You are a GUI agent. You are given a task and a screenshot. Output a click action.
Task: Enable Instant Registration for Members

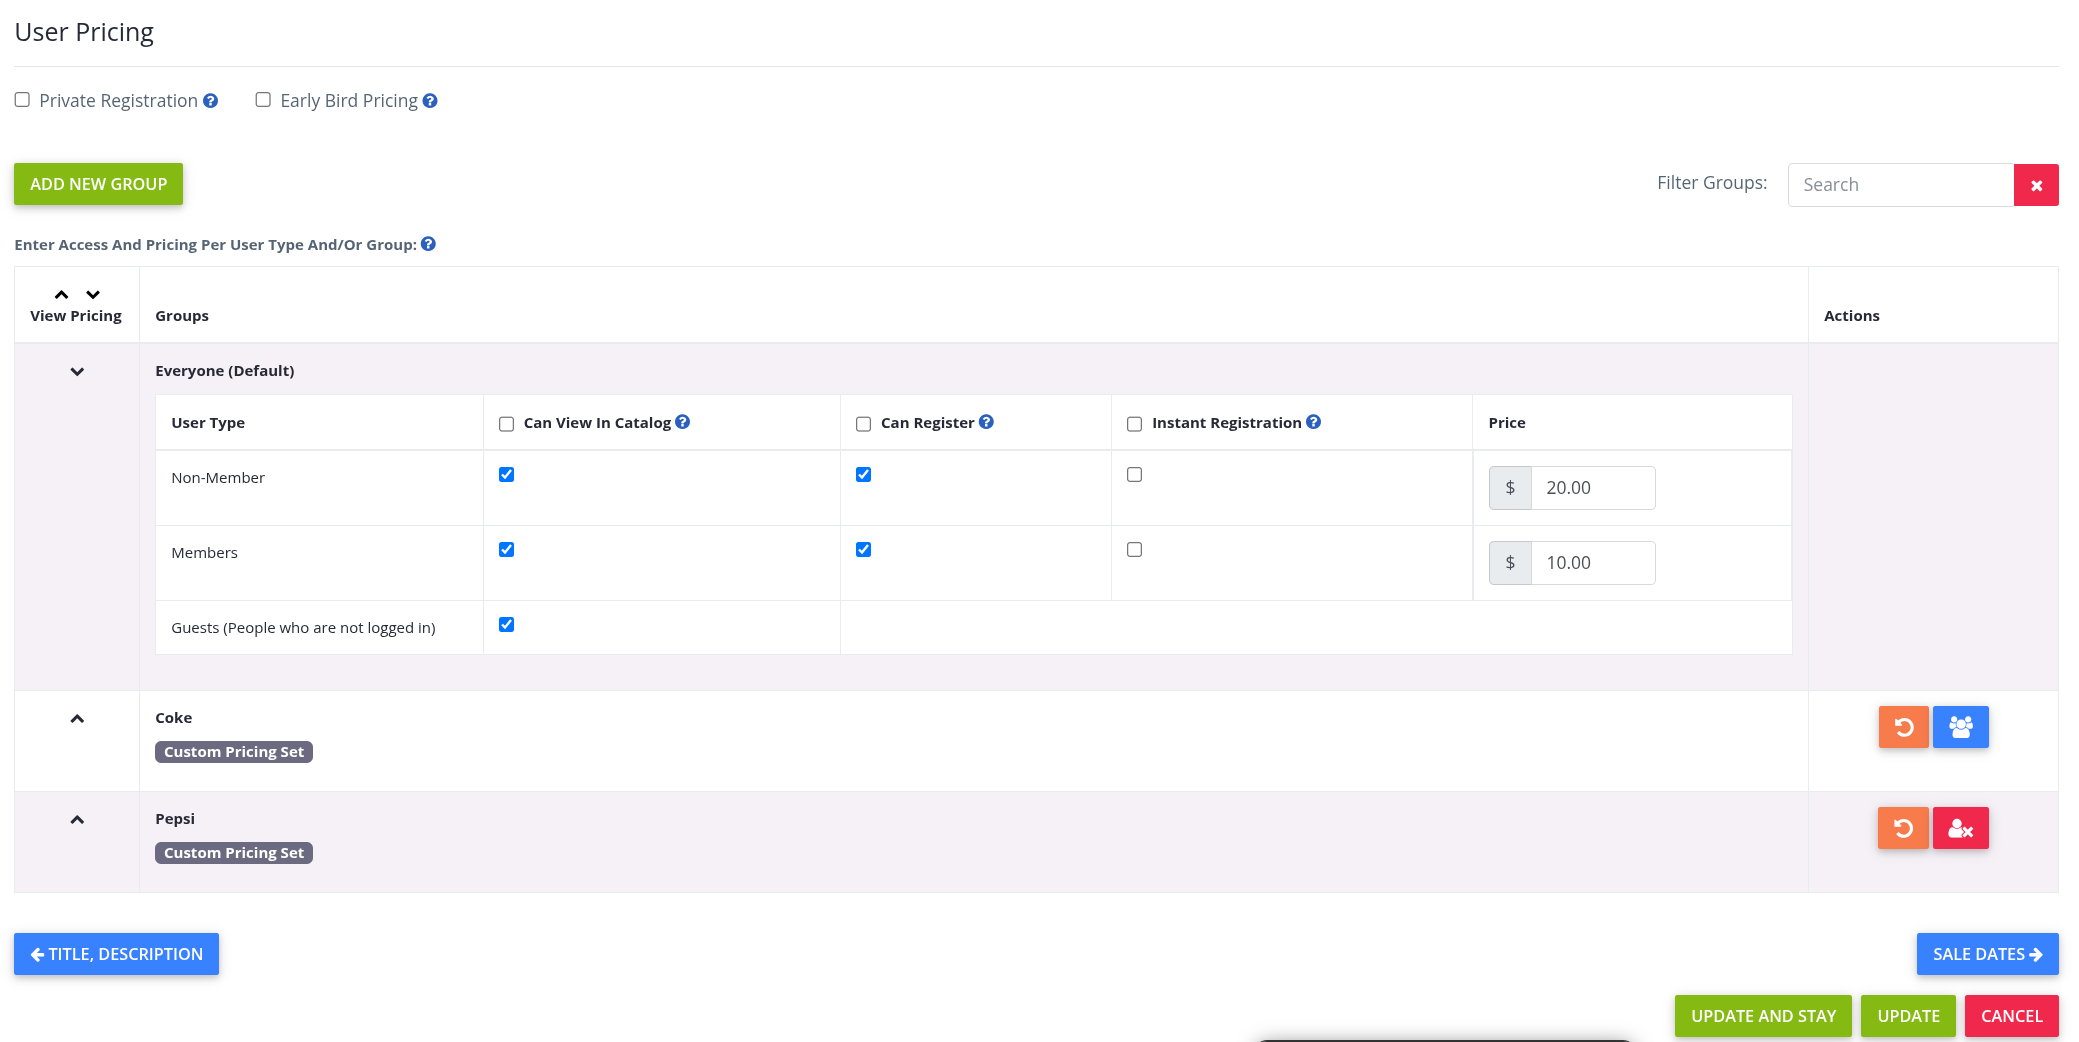click(1134, 550)
